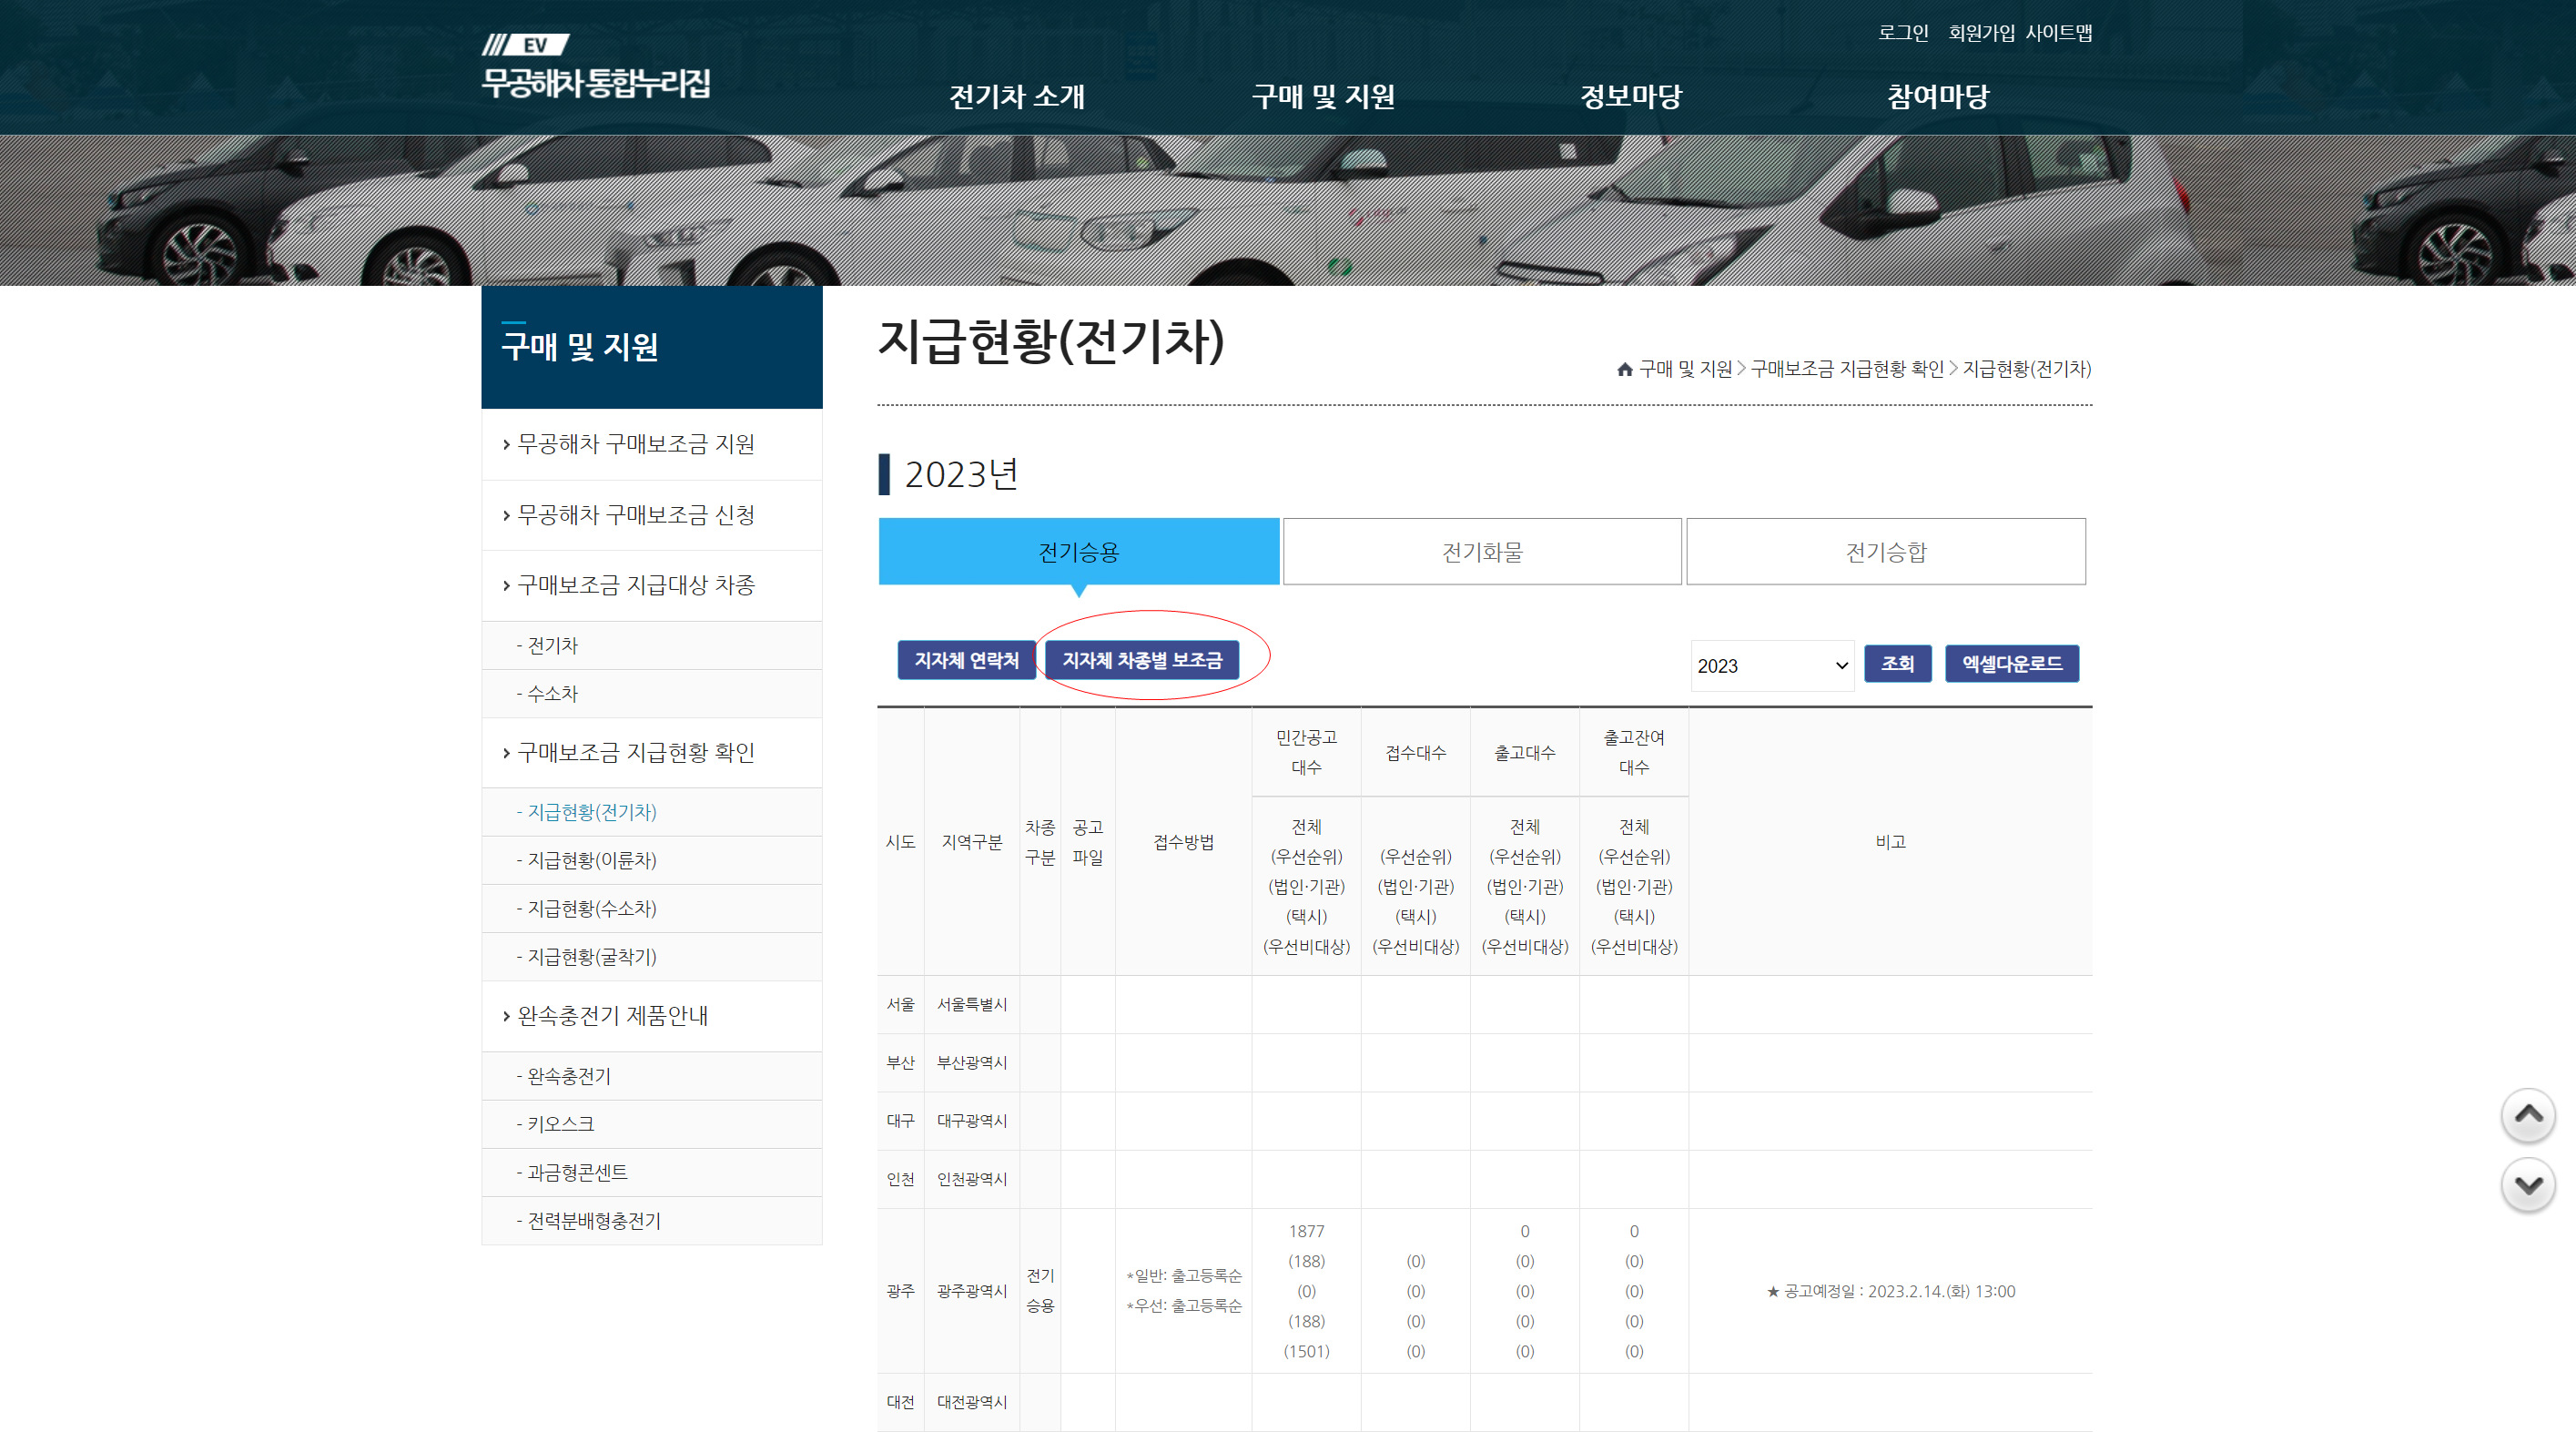The width and height of the screenshot is (2576, 1432).
Task: Click the 공고예정일 2023.2.14 note
Action: pyautogui.click(x=1890, y=1291)
